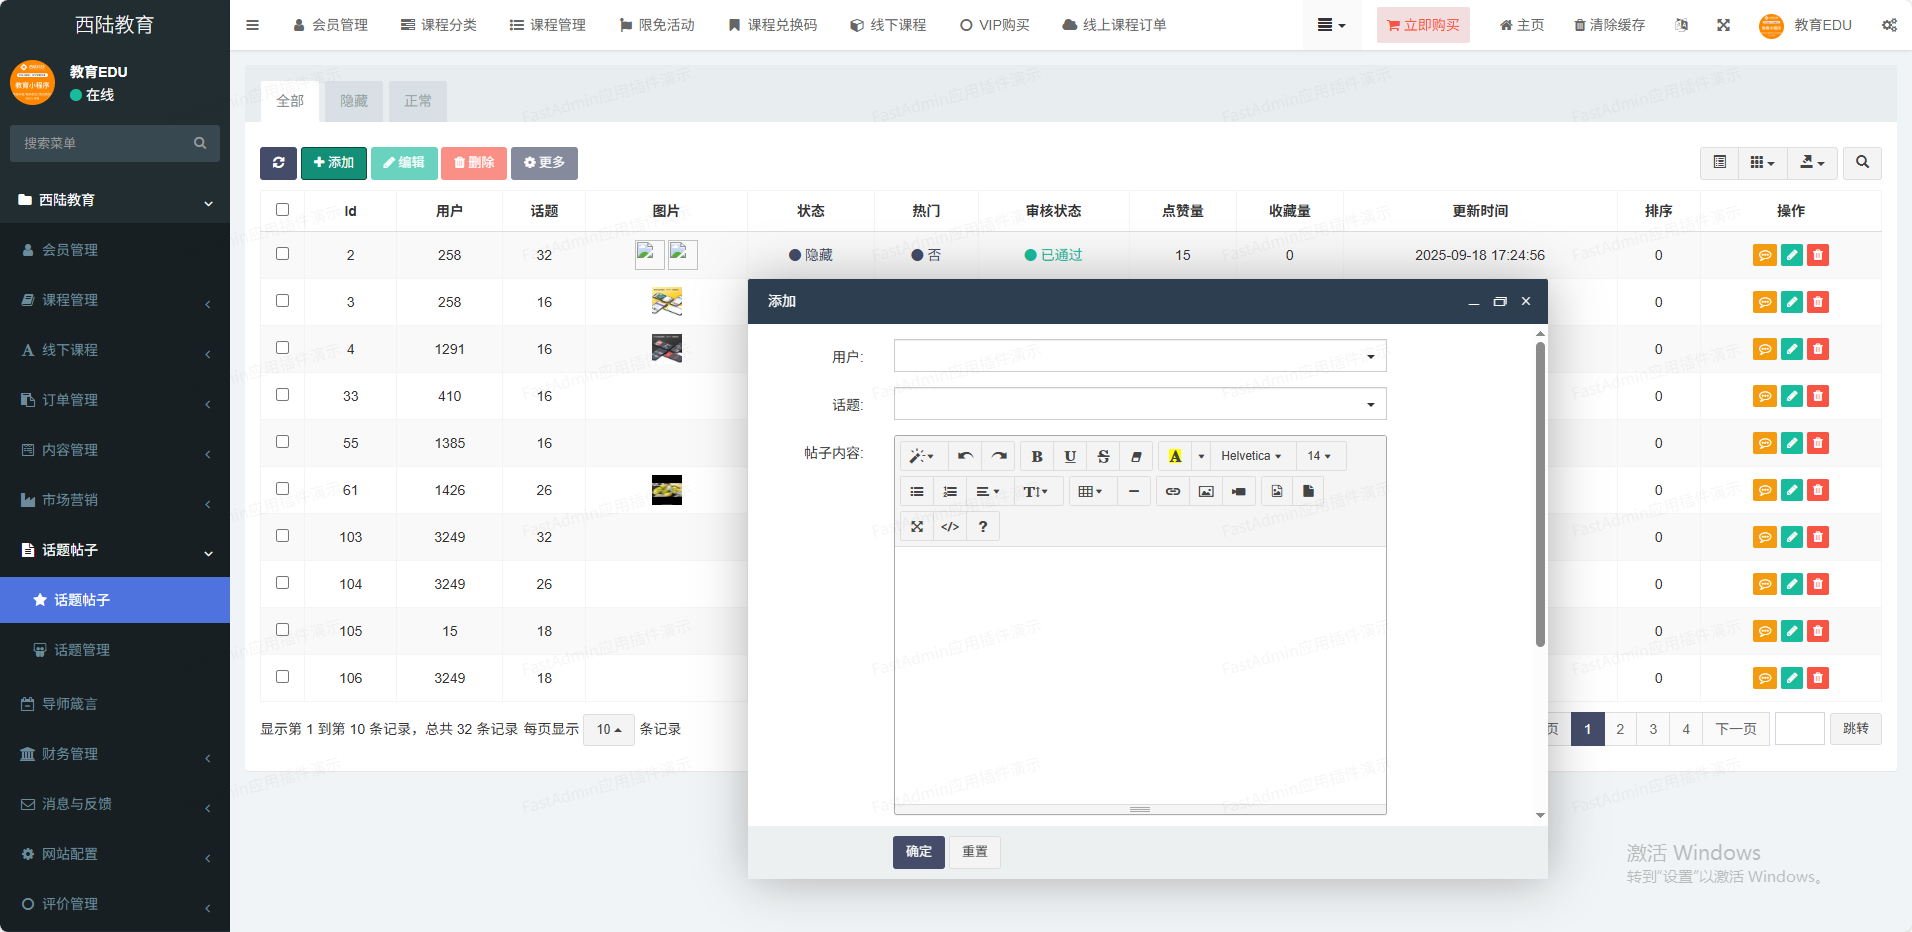Click the red delete icon for row Id 3
The height and width of the screenshot is (932, 1912).
point(1818,302)
